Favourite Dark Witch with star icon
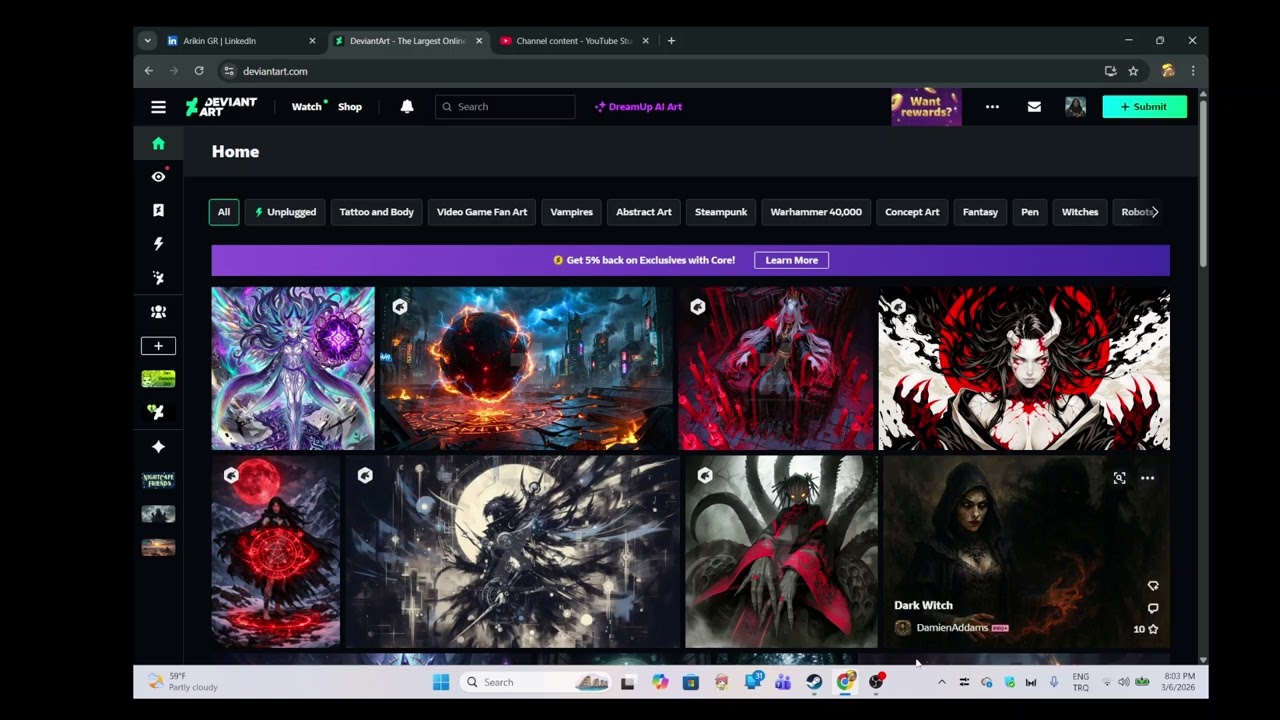The width and height of the screenshot is (1280, 720). pyautogui.click(x=1153, y=629)
